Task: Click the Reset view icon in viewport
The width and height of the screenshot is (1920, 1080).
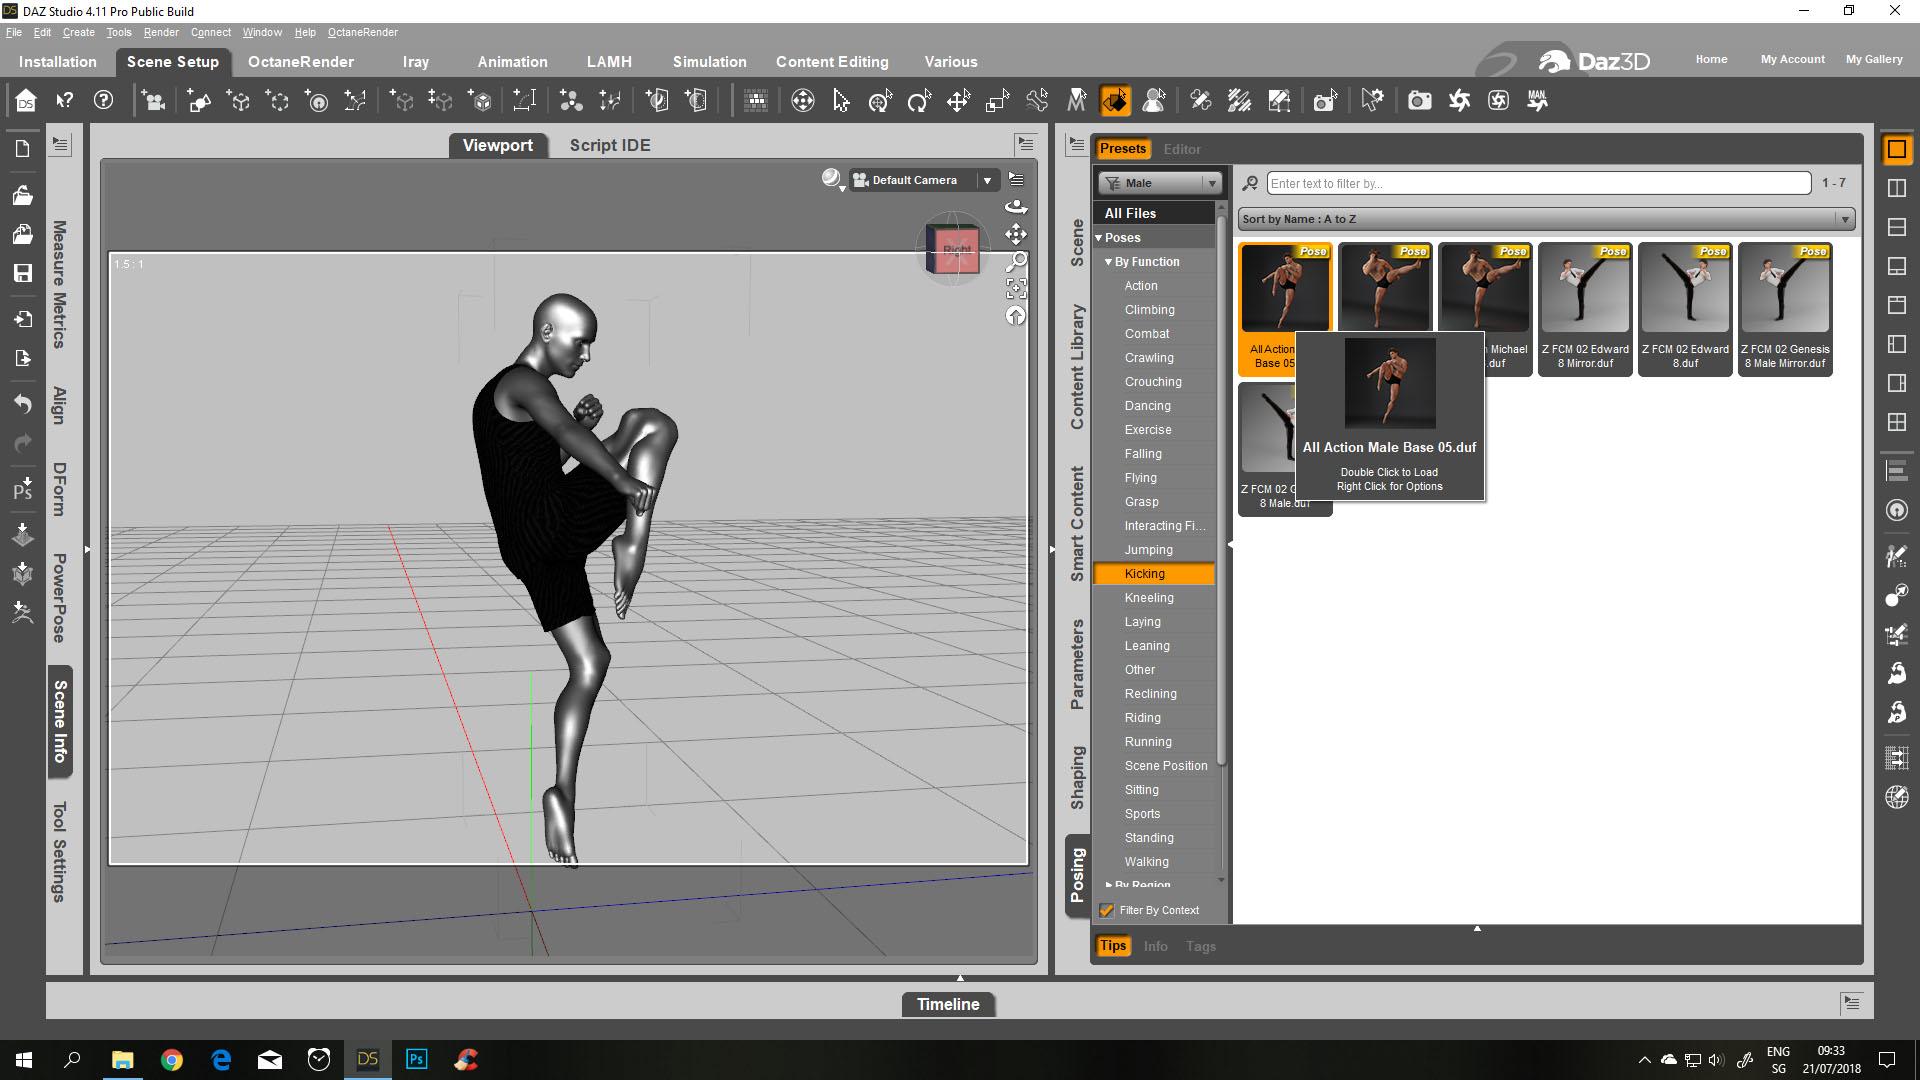Action: 1016,316
